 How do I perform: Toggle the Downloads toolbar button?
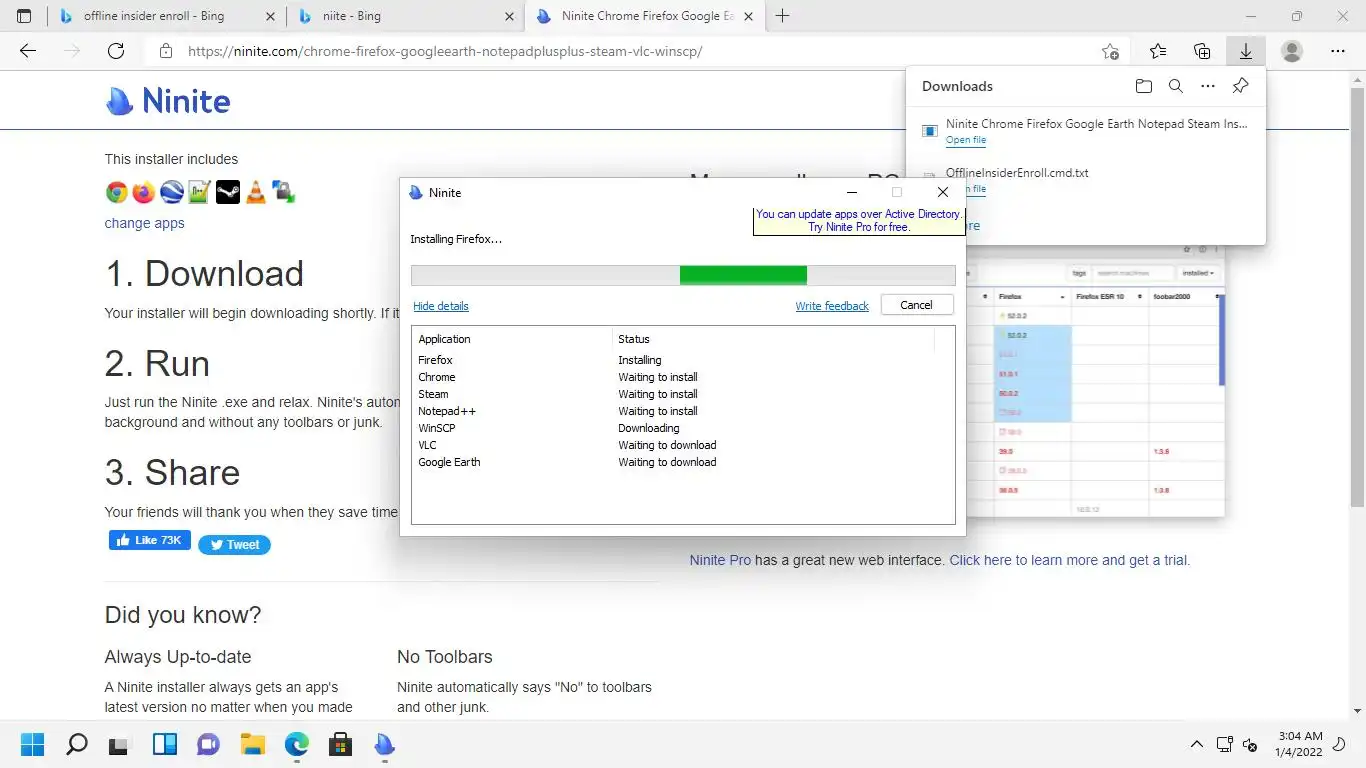point(1246,51)
